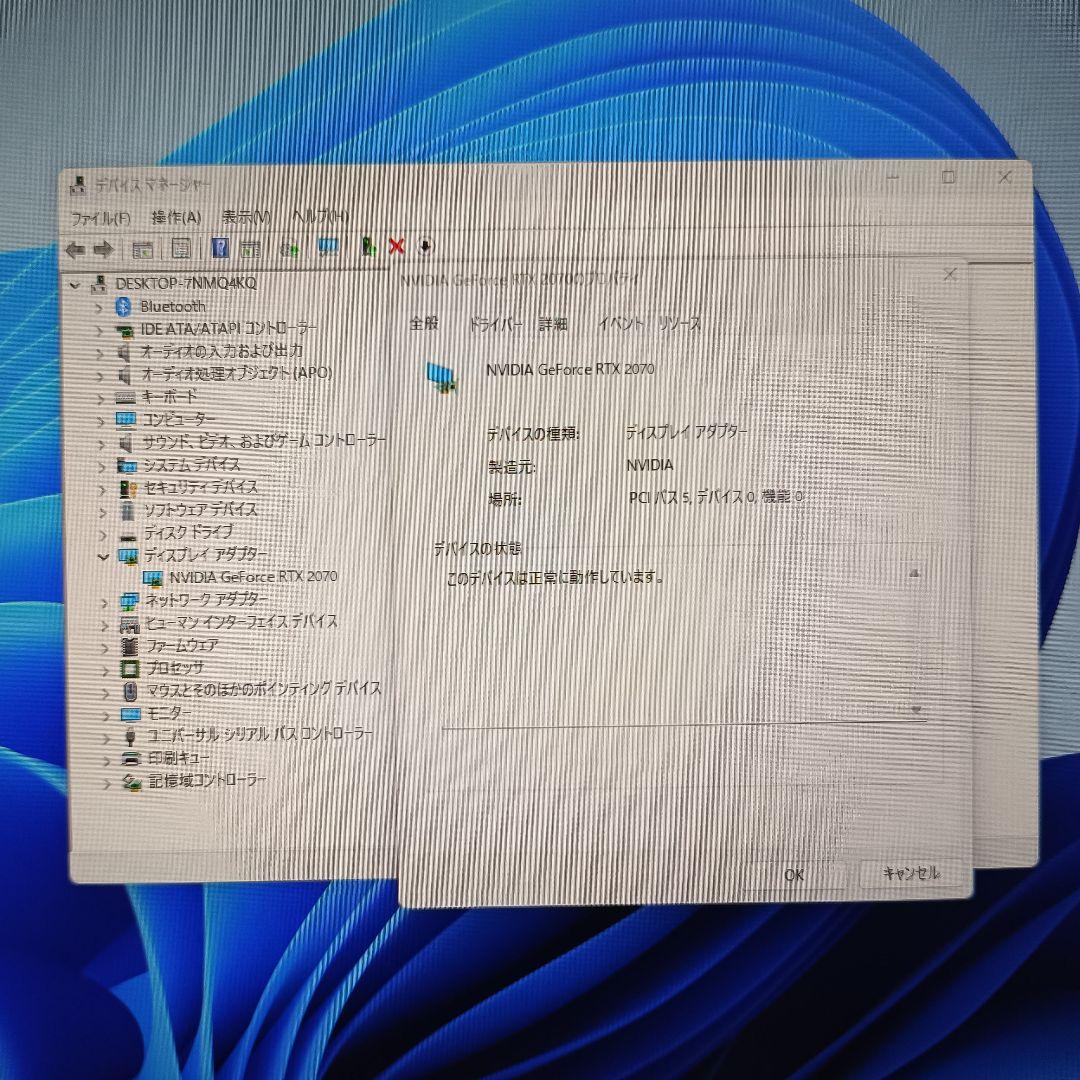Select the ネットワーク アダプター icon
The width and height of the screenshot is (1080, 1080).
click(129, 601)
